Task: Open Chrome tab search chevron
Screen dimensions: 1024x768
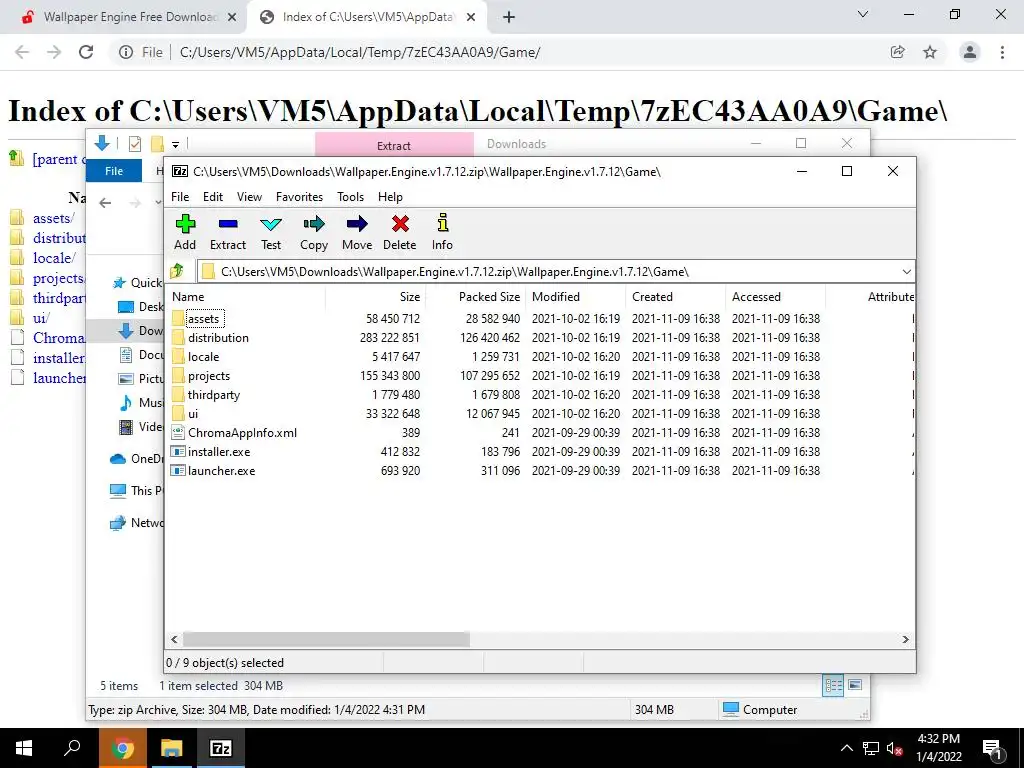Action: (863, 14)
